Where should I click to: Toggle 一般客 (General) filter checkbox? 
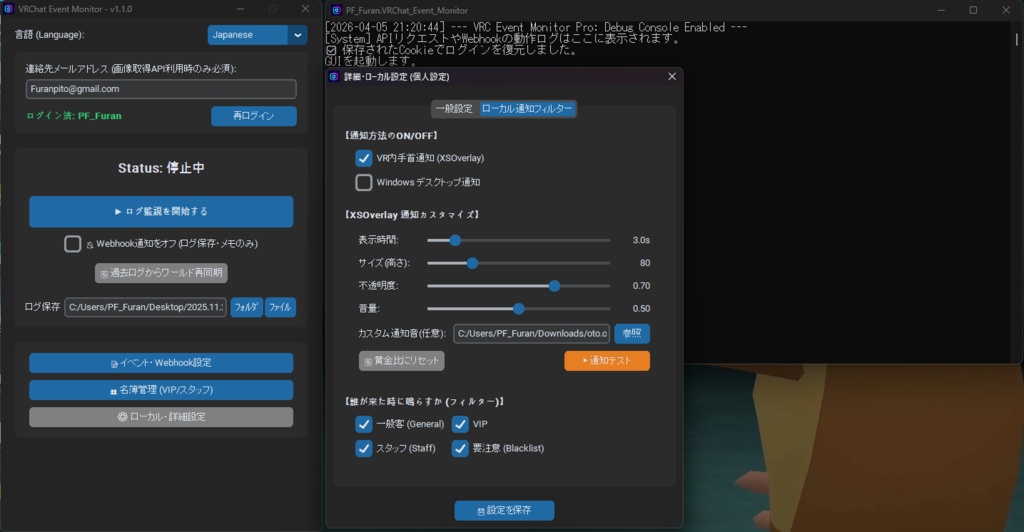364,424
